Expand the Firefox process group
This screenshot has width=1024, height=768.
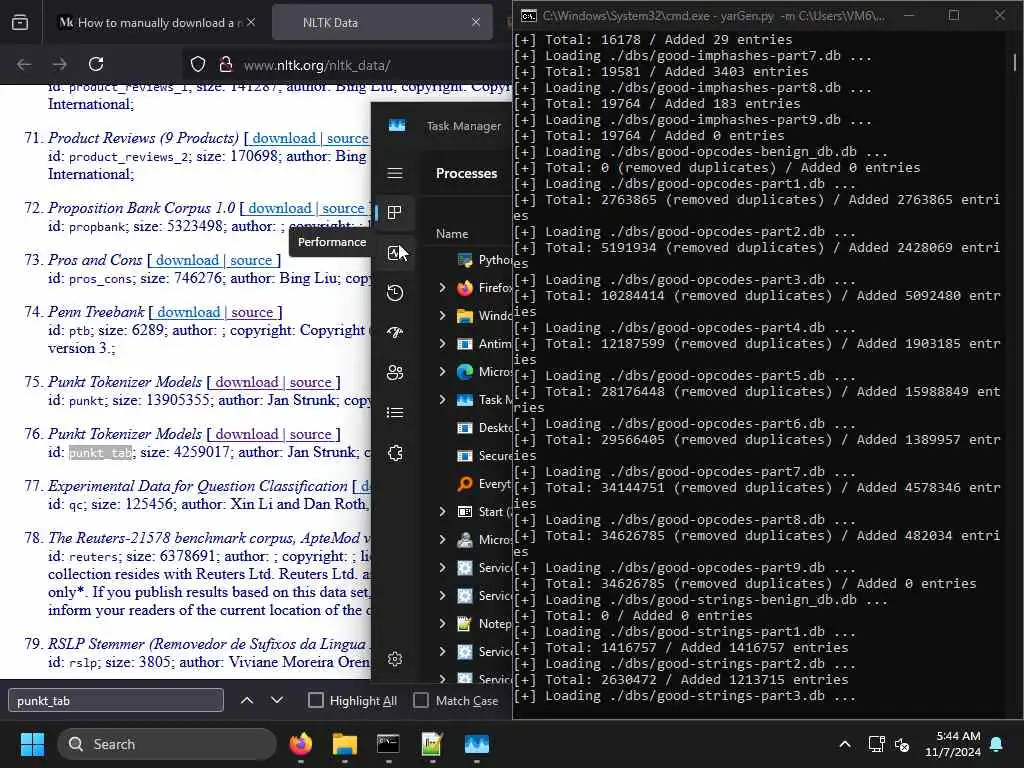[x=442, y=287]
